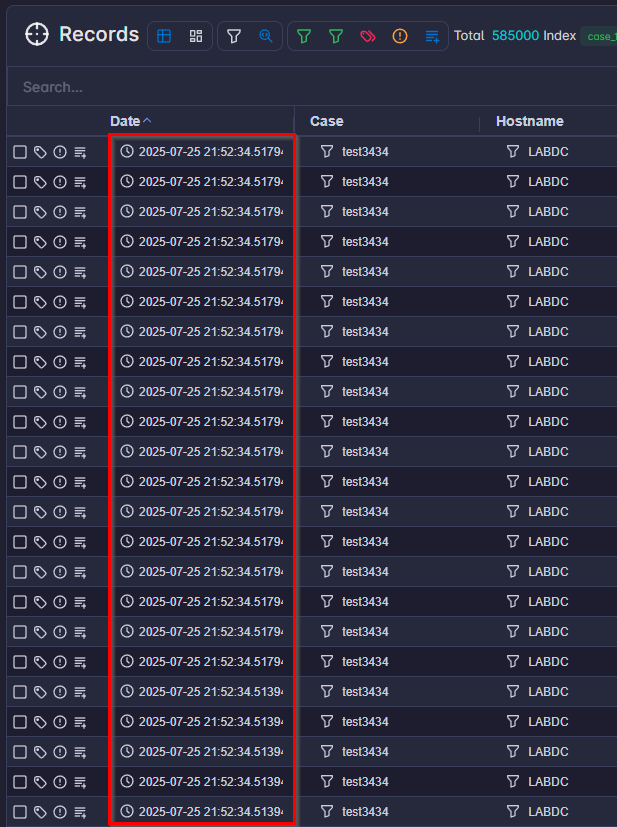This screenshot has height=827, width=617.
Task: Switch to the table view icon
Action: pyautogui.click(x=164, y=36)
